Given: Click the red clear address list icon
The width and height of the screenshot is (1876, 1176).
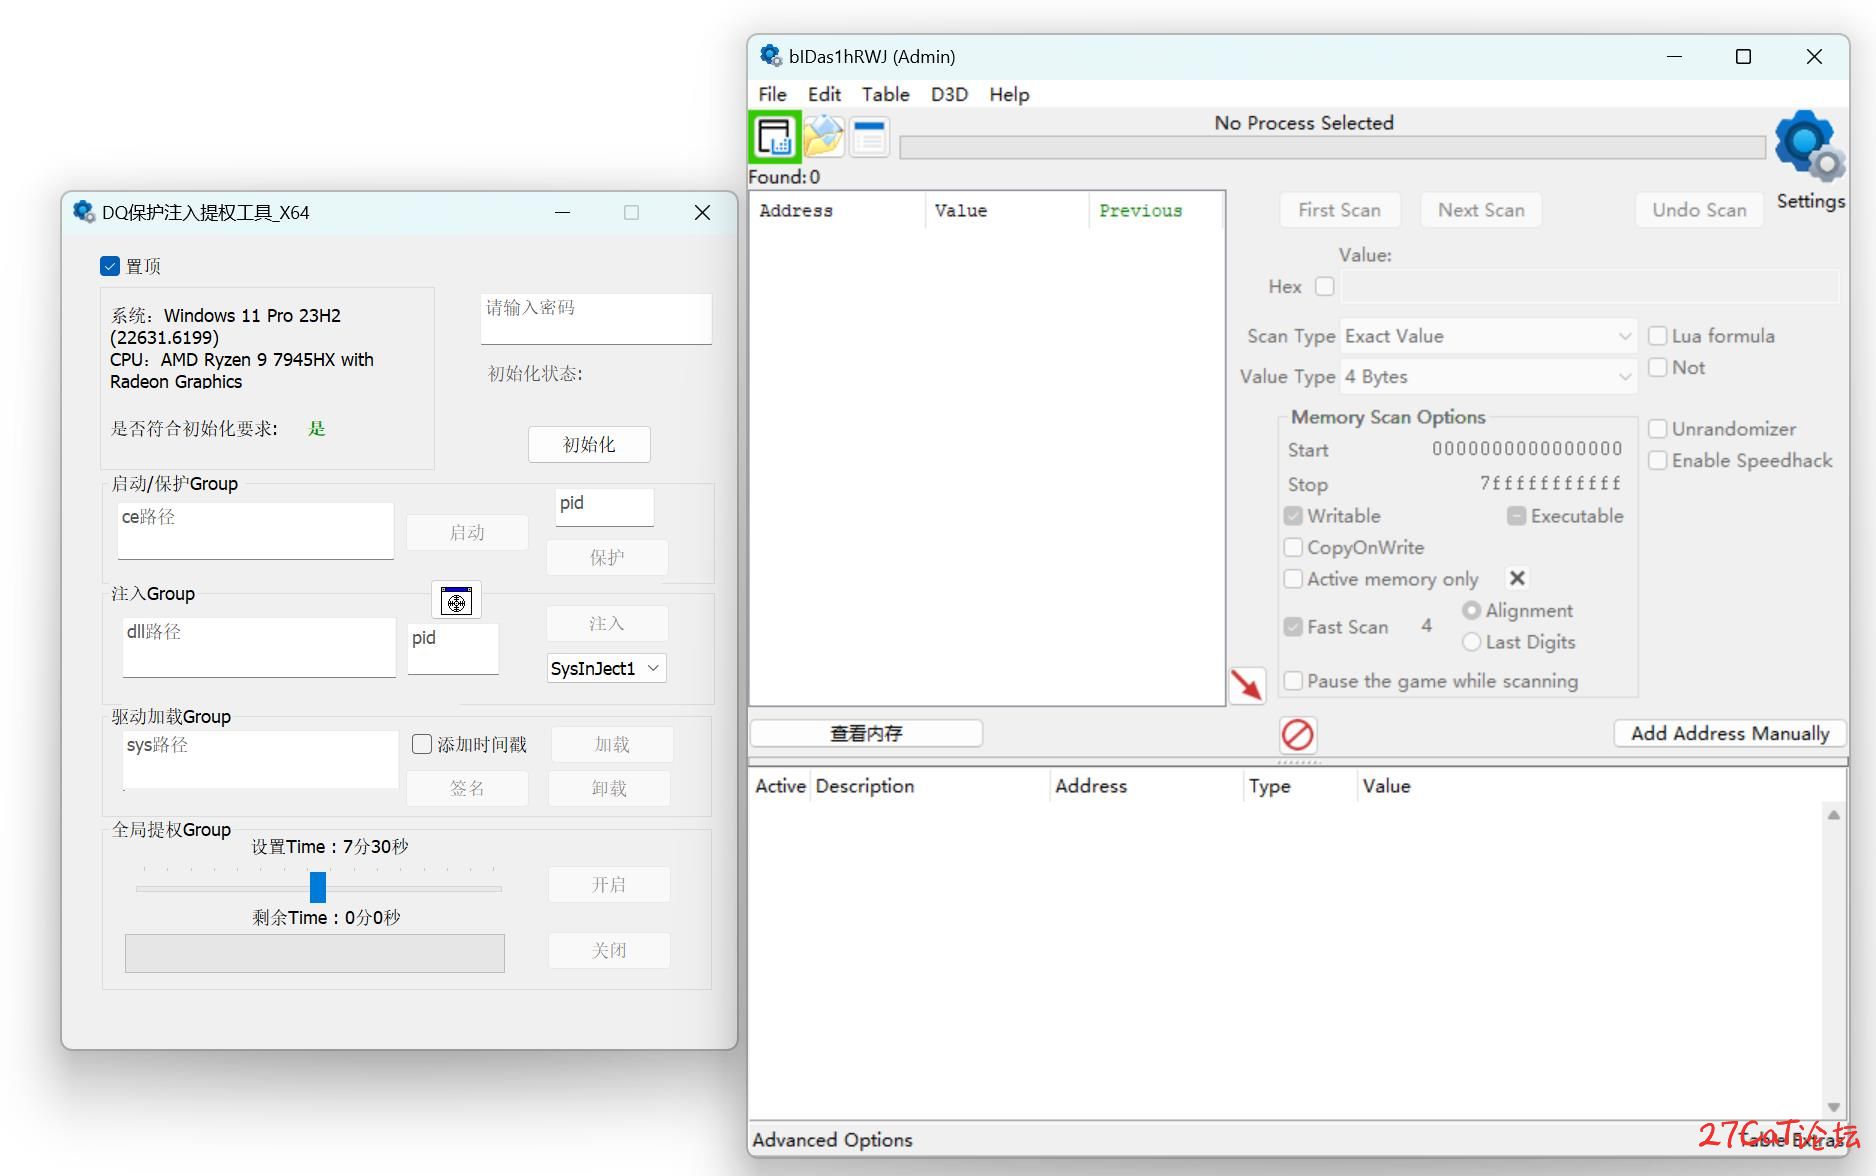Looking at the screenshot, I should pos(1298,735).
